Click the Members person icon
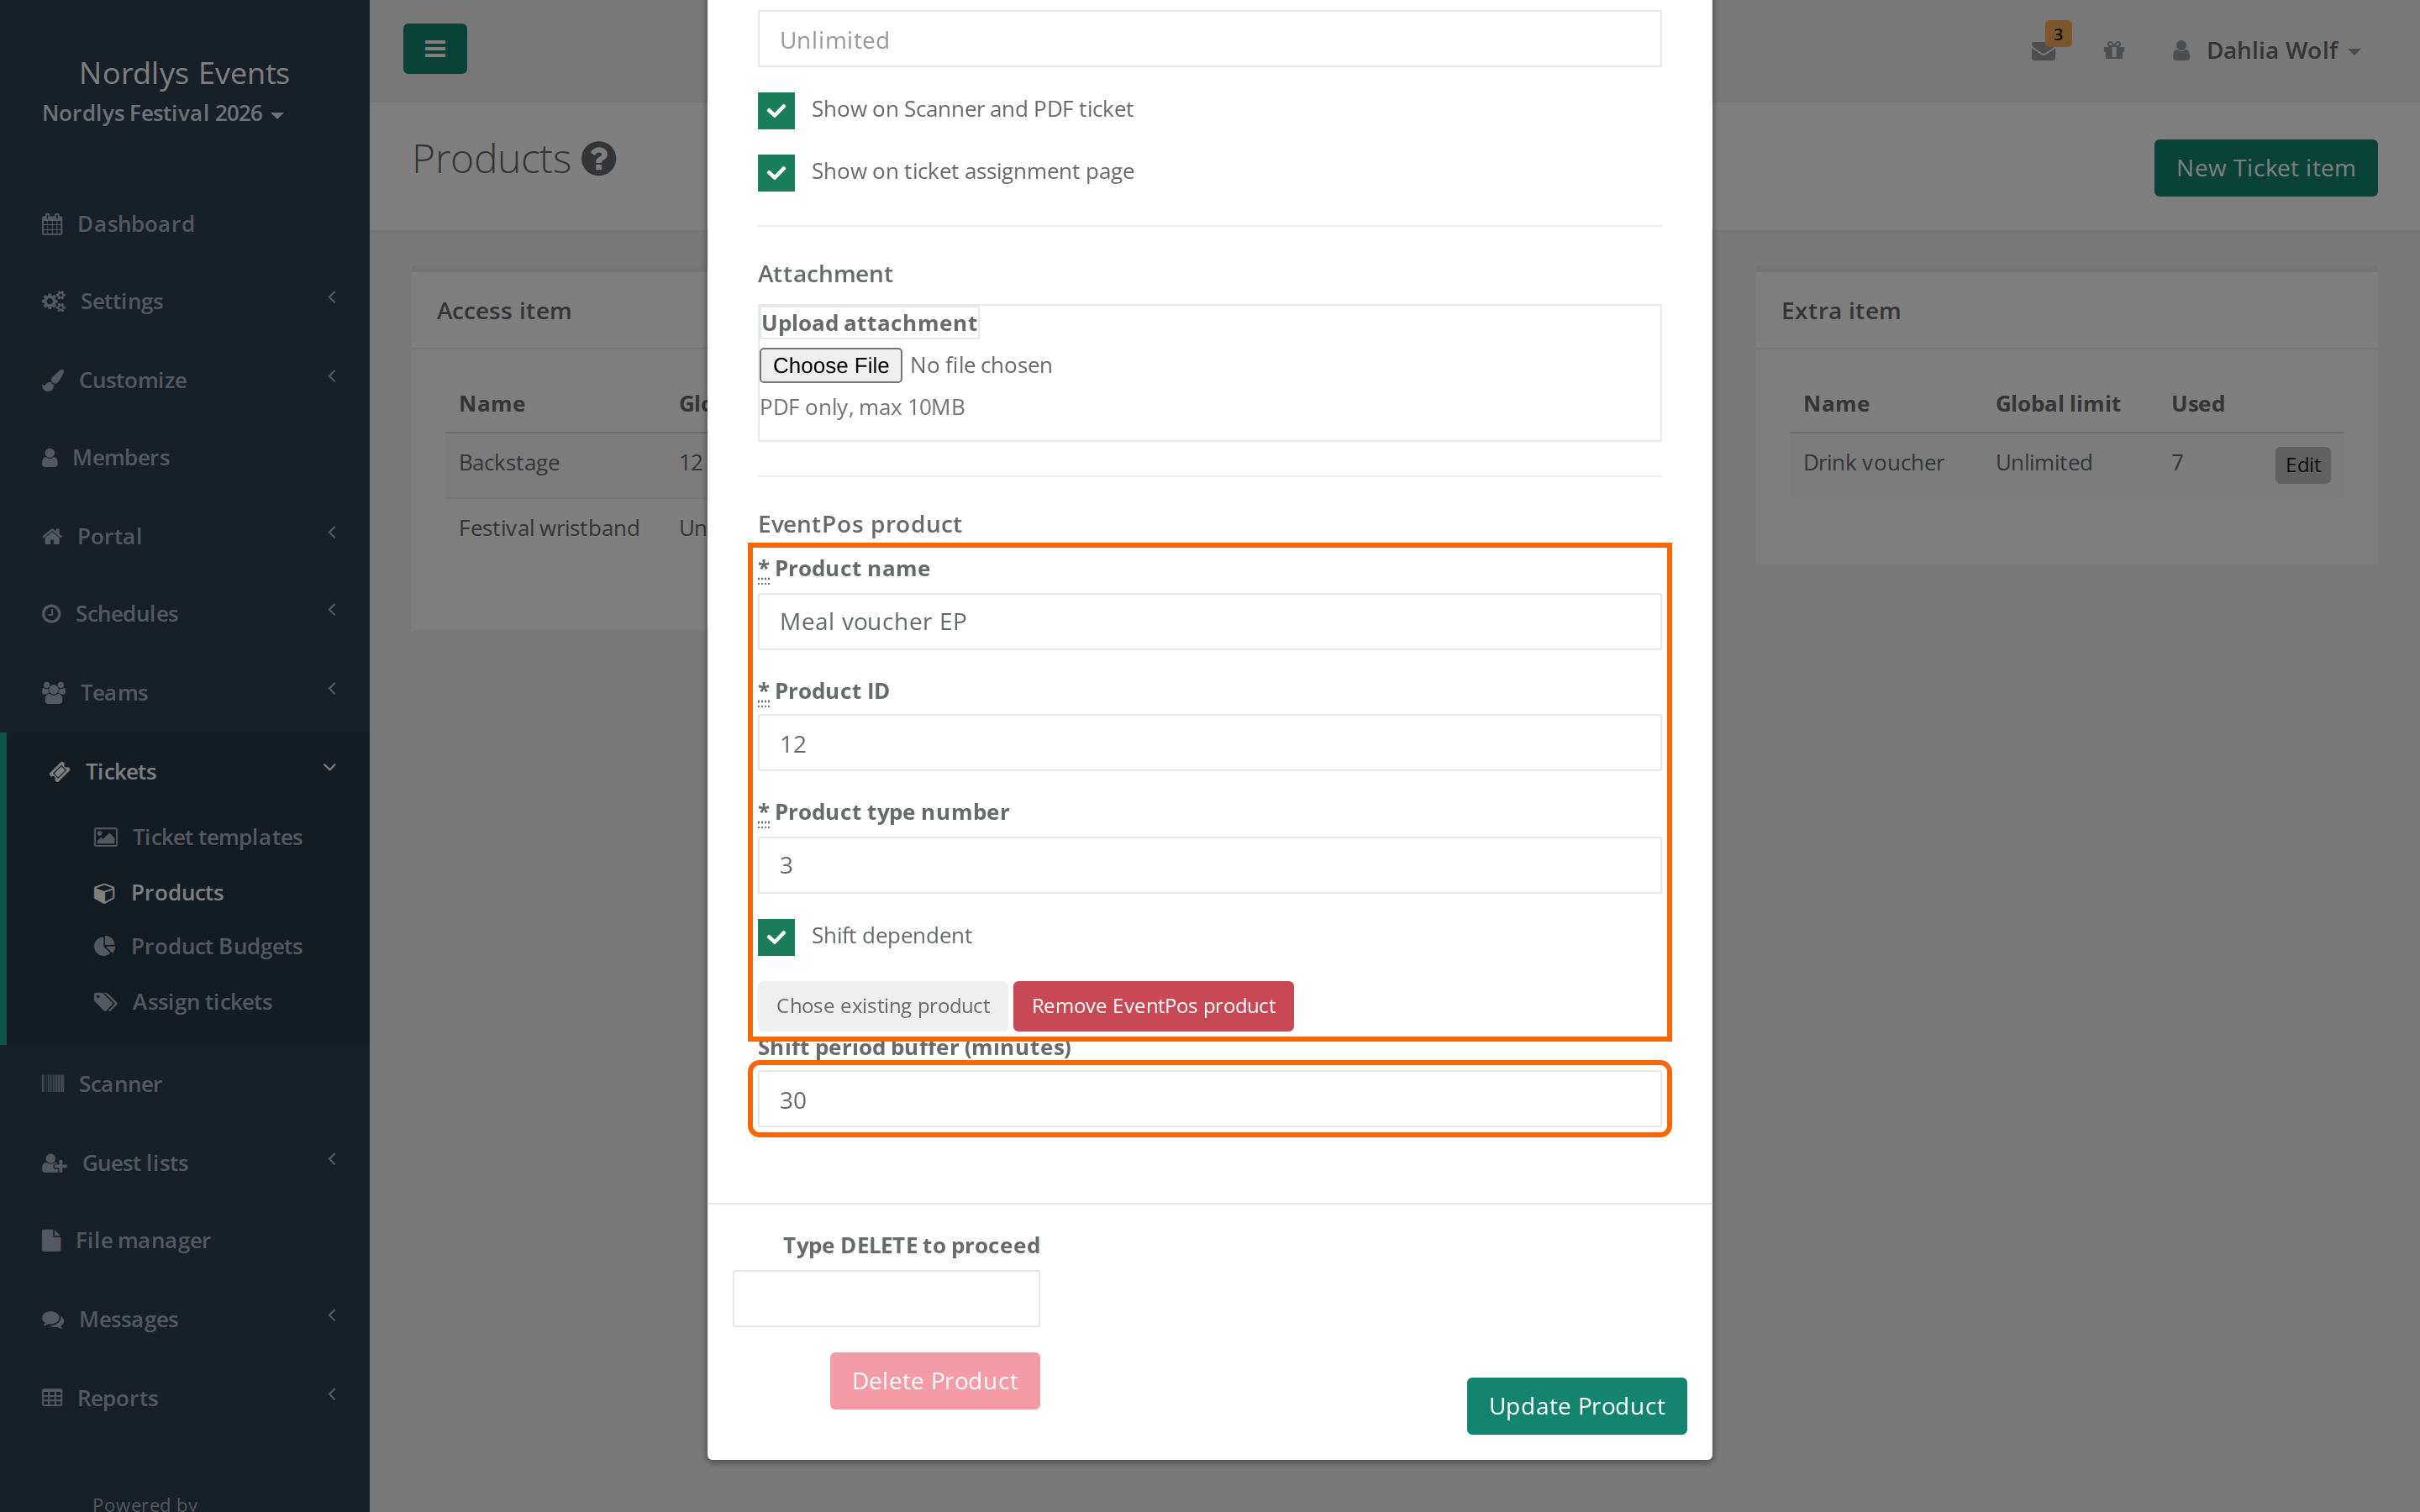The height and width of the screenshot is (1512, 2420). click(50, 458)
